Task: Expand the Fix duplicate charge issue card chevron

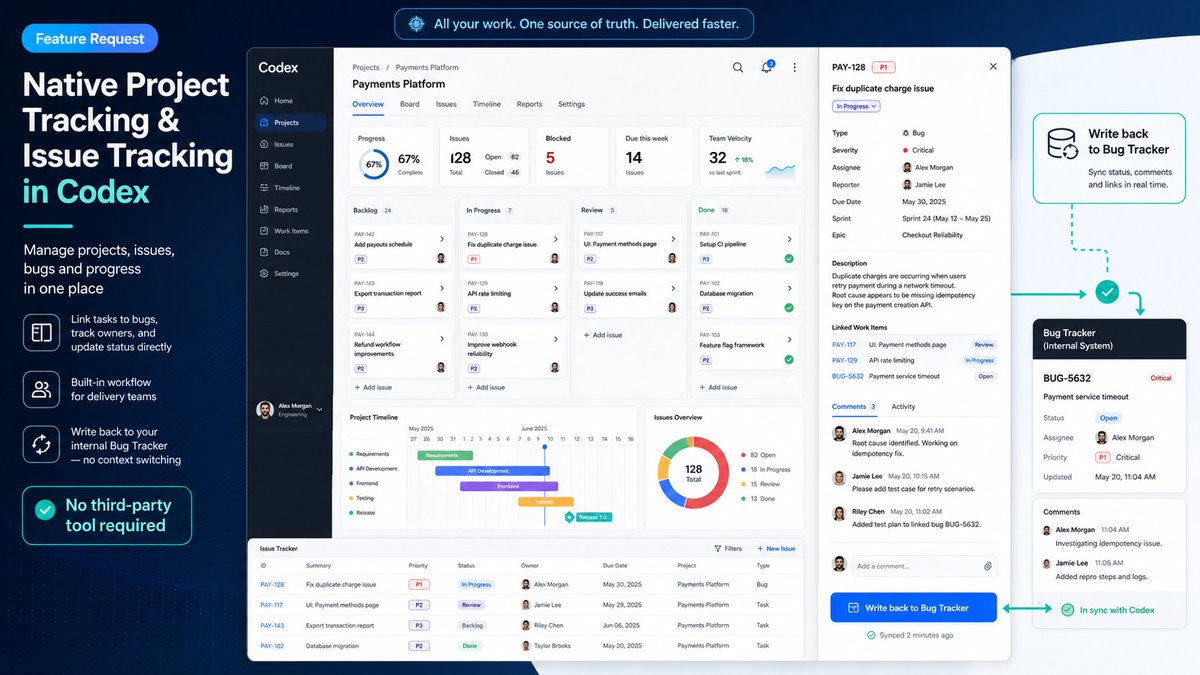Action: [x=556, y=239]
